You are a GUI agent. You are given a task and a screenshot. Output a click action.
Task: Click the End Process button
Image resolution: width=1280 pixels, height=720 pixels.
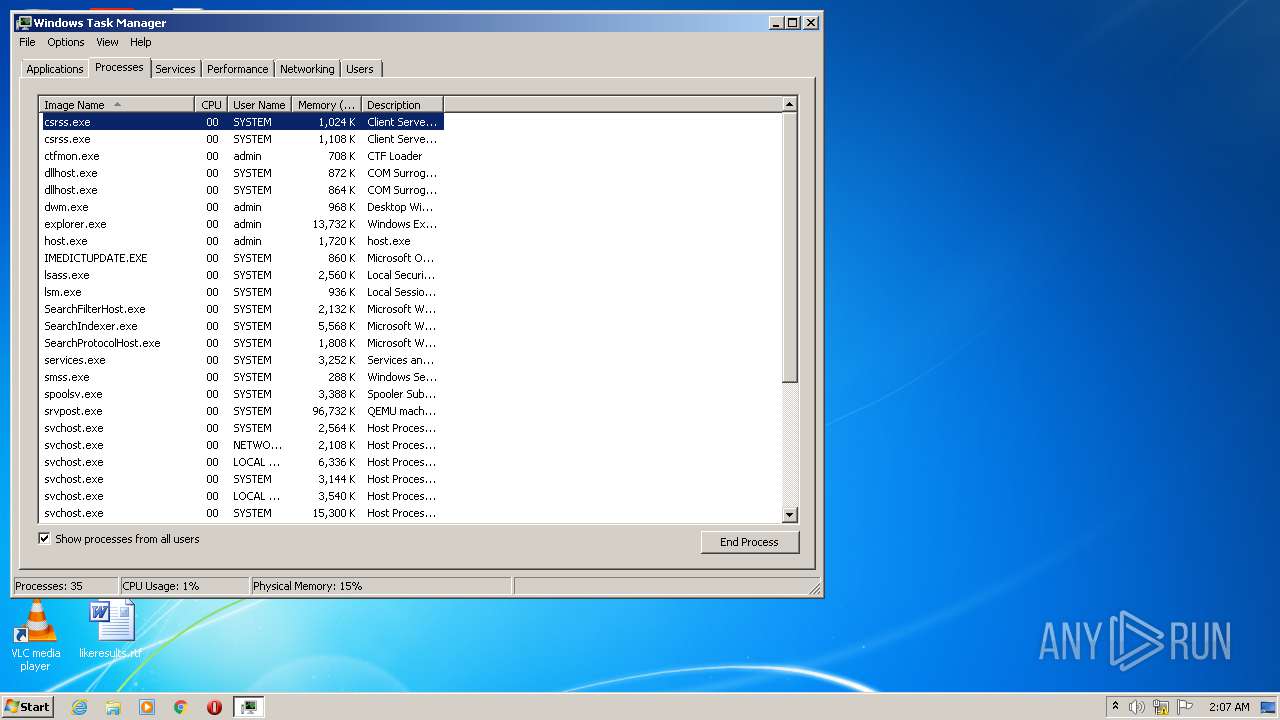(750, 542)
